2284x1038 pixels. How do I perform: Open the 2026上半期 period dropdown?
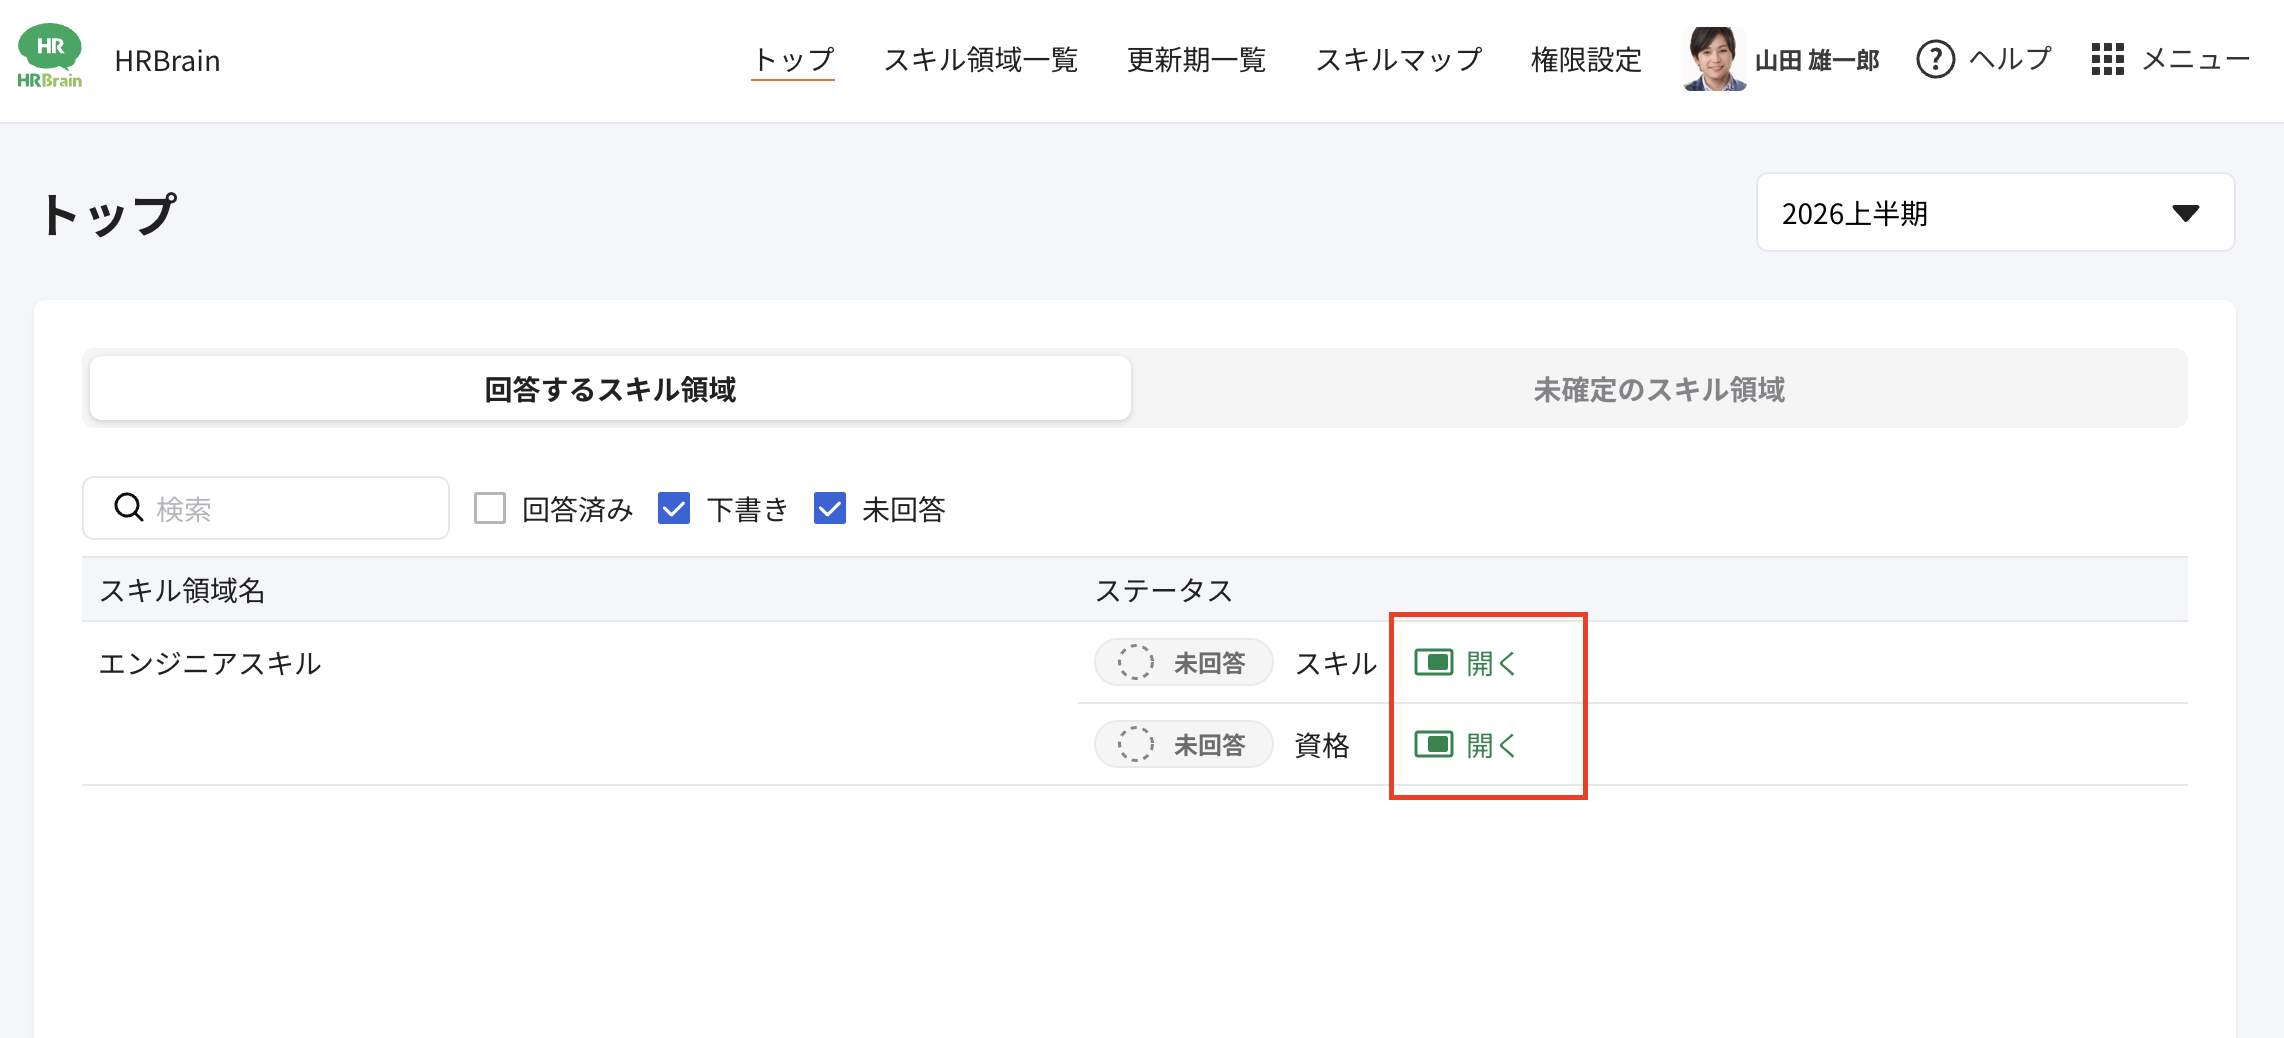pos(1995,212)
